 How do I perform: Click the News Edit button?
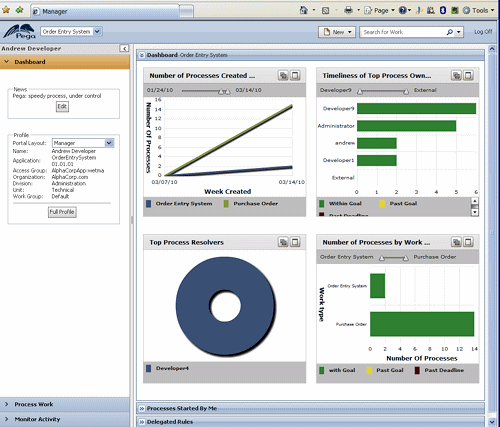tap(62, 106)
